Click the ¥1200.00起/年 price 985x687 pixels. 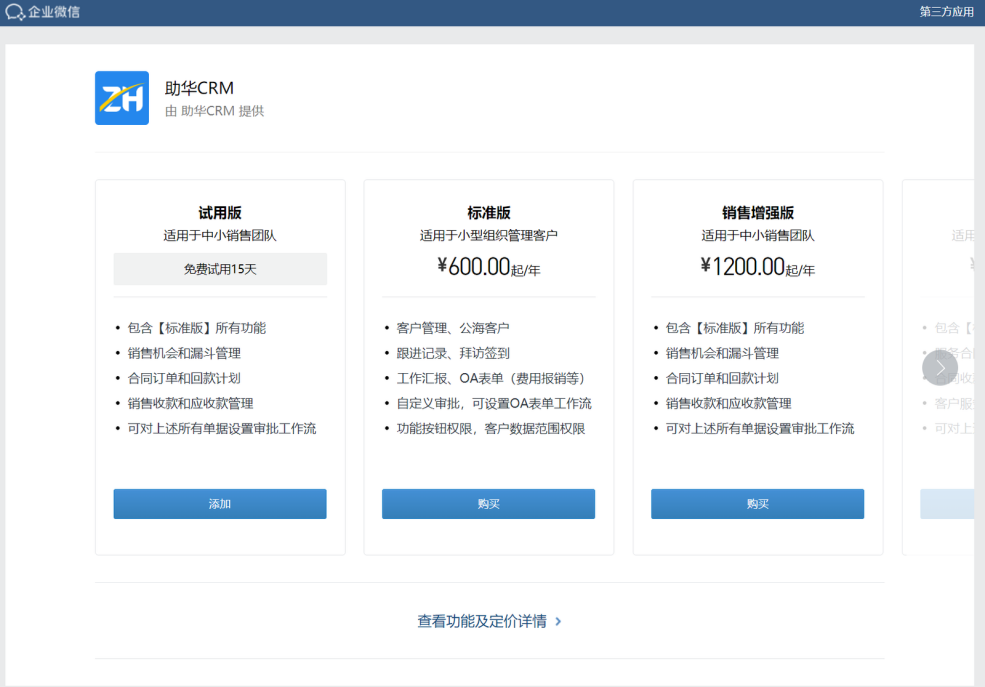[x=758, y=267]
